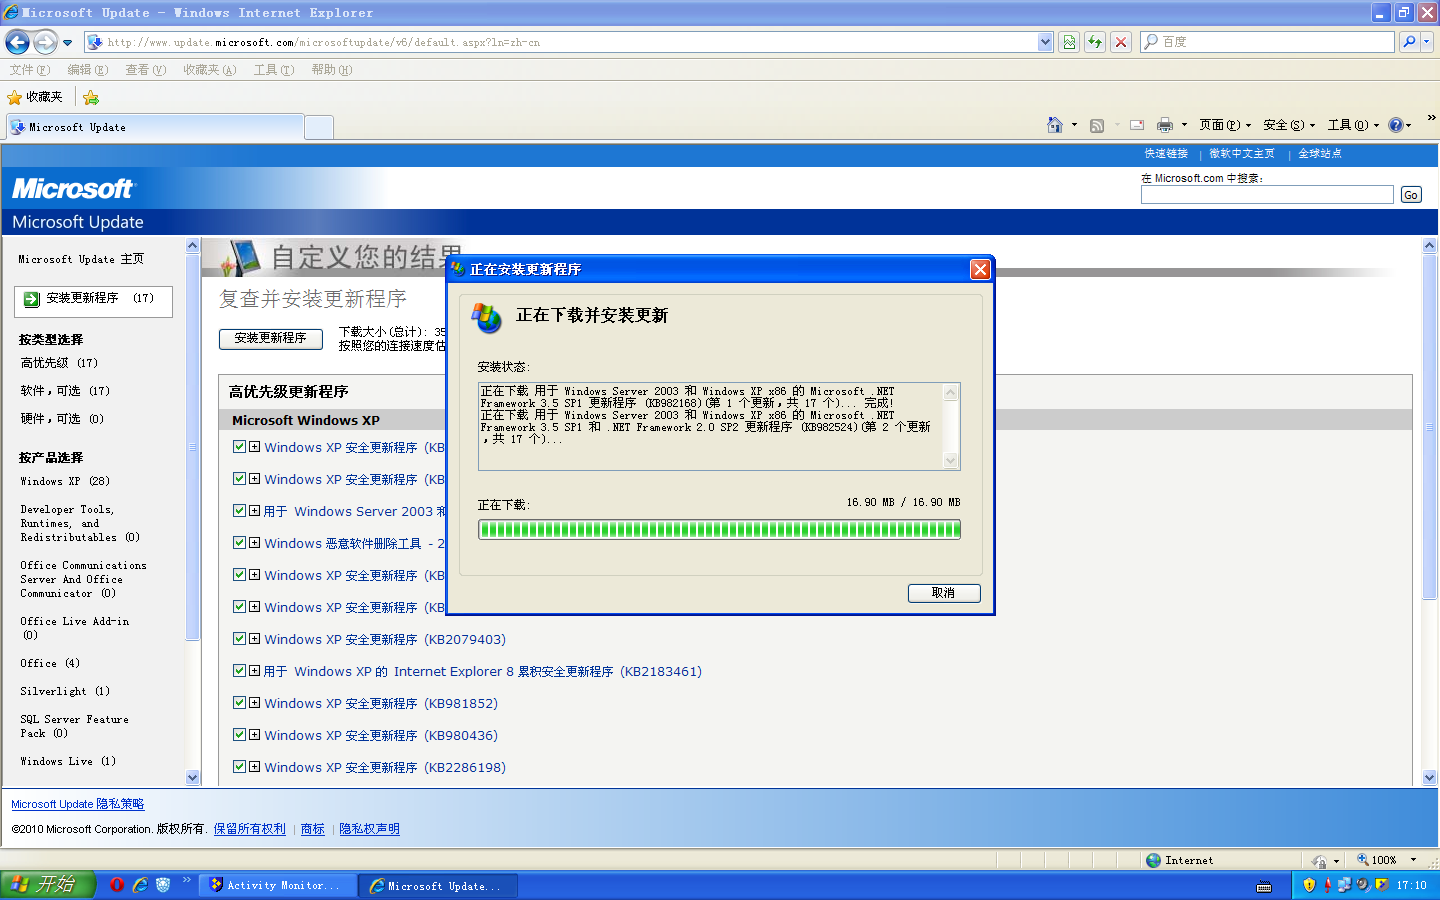
Task: Click the shield icon in quick launch
Action: 163,885
